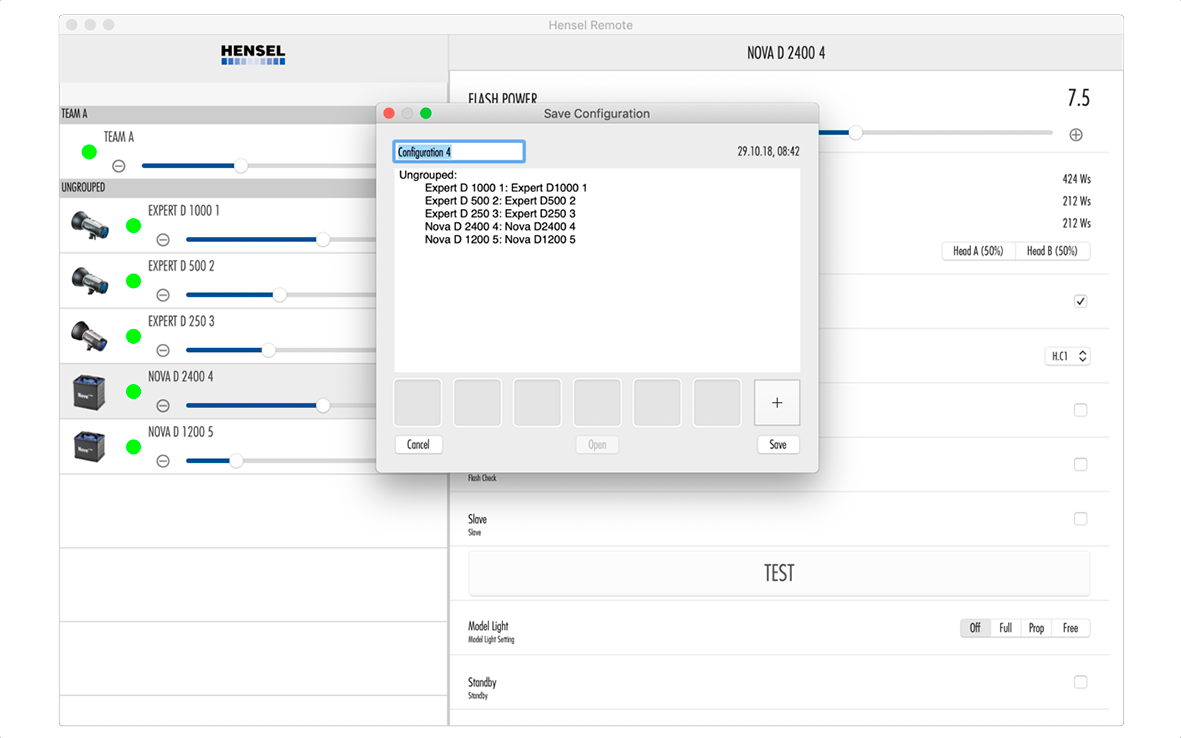Decrease power of Team A group
This screenshot has height=738, width=1181.
coord(118,166)
